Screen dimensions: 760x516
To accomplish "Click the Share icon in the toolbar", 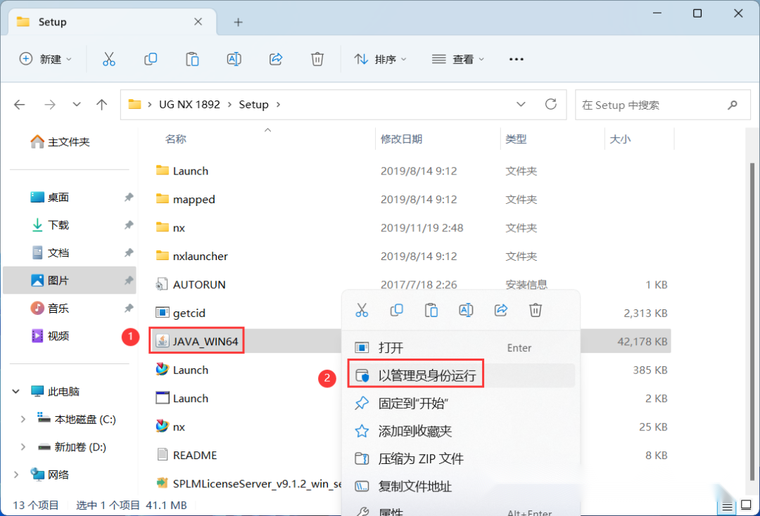I will point(276,59).
